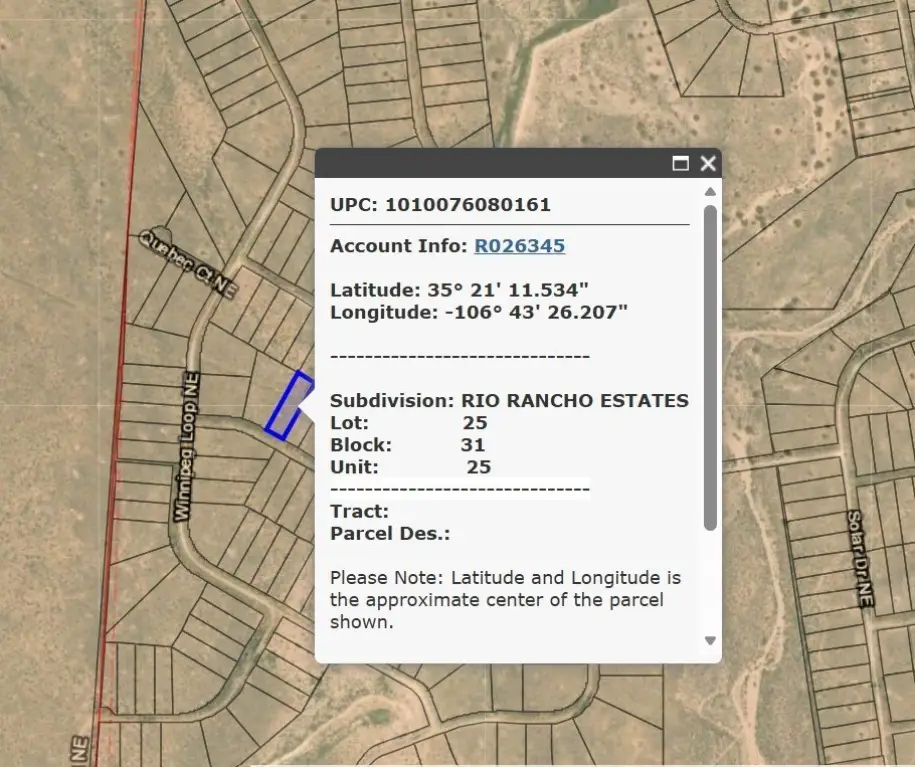Screen dimensions: 915x767
Task: Click the Latitude value in popup
Action: (507, 290)
